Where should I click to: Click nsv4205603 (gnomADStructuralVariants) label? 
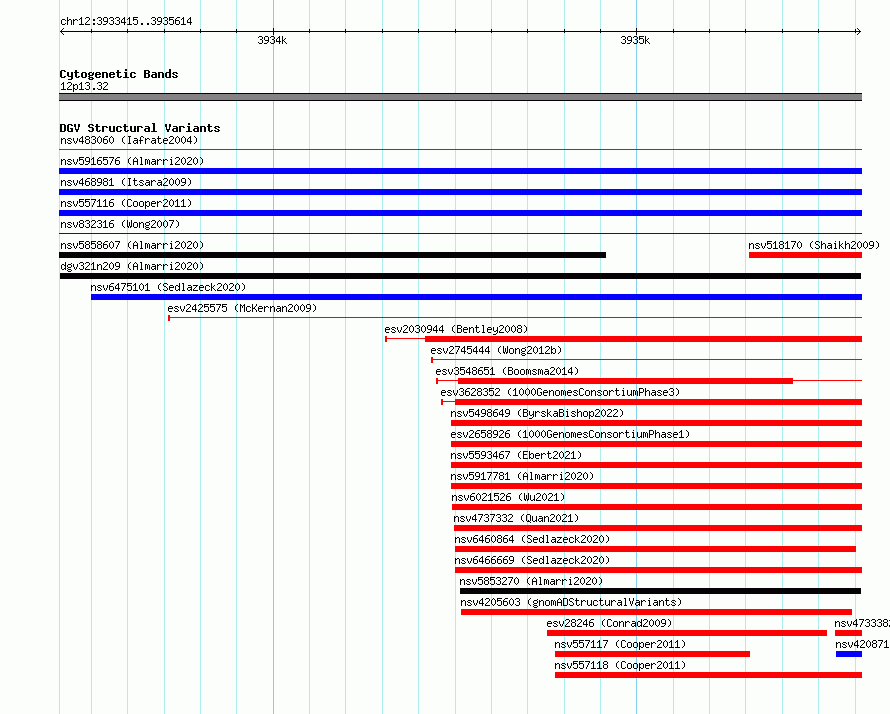point(571,602)
